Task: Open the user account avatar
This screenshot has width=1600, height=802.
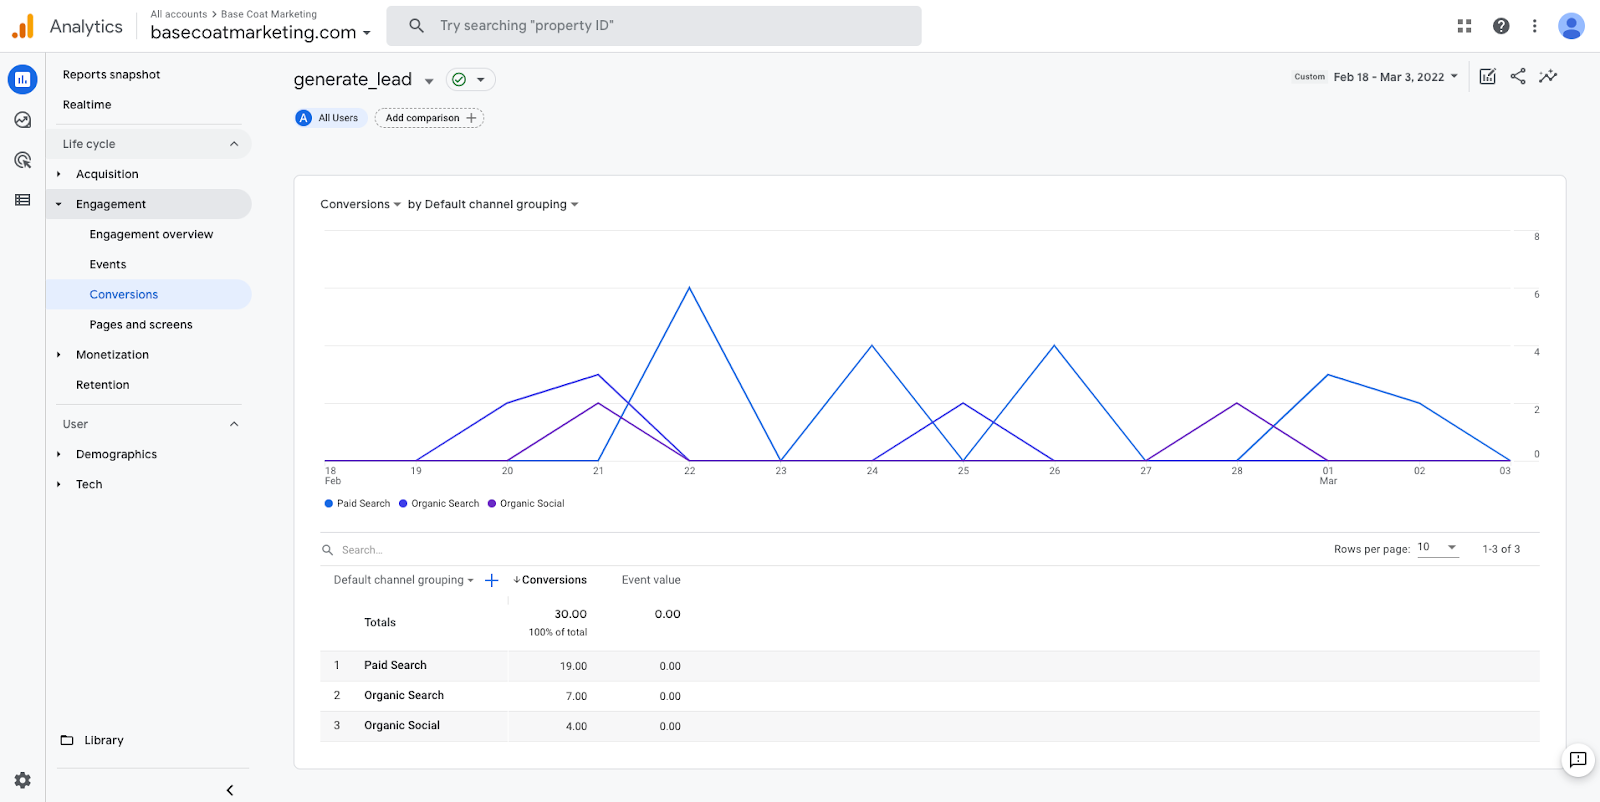Action: 1571,26
